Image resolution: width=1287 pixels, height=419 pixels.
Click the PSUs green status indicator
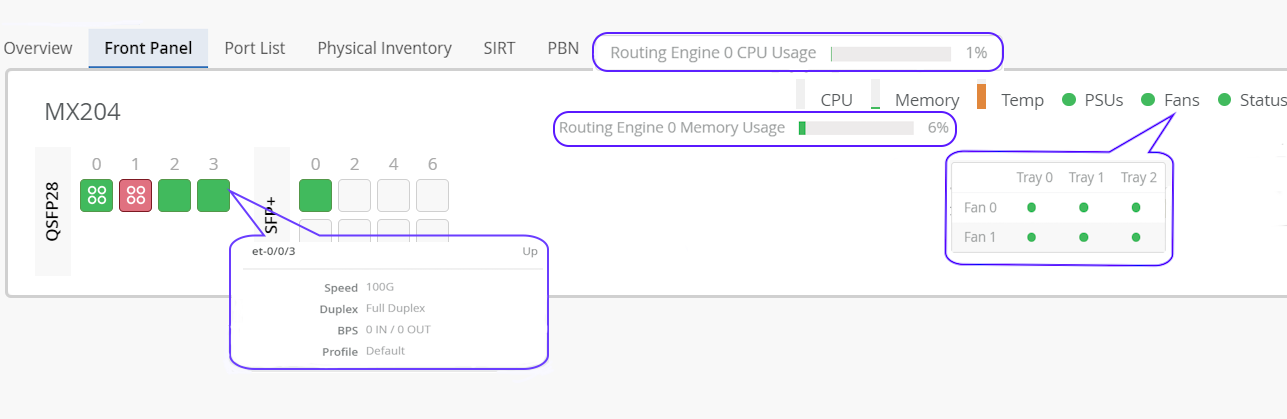pos(1068,100)
